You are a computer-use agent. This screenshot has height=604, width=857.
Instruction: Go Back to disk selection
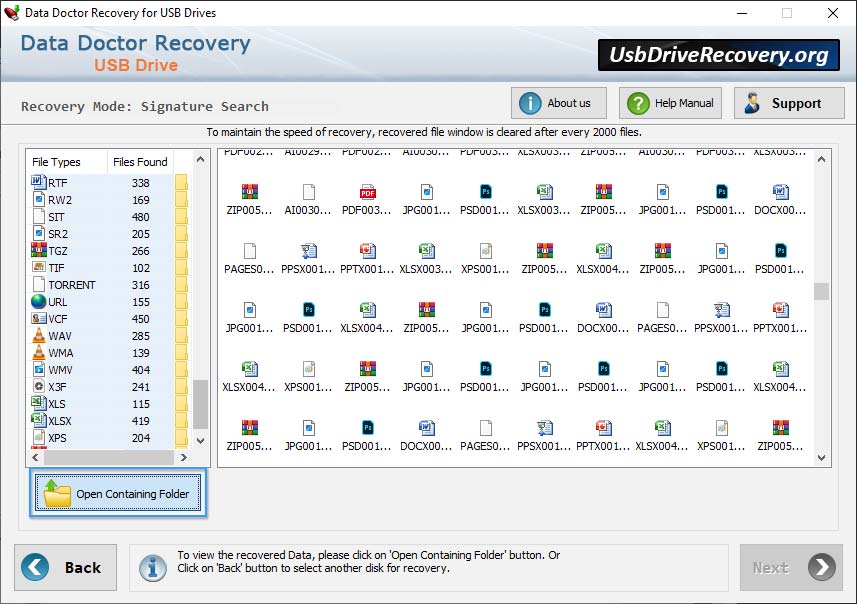(66, 567)
